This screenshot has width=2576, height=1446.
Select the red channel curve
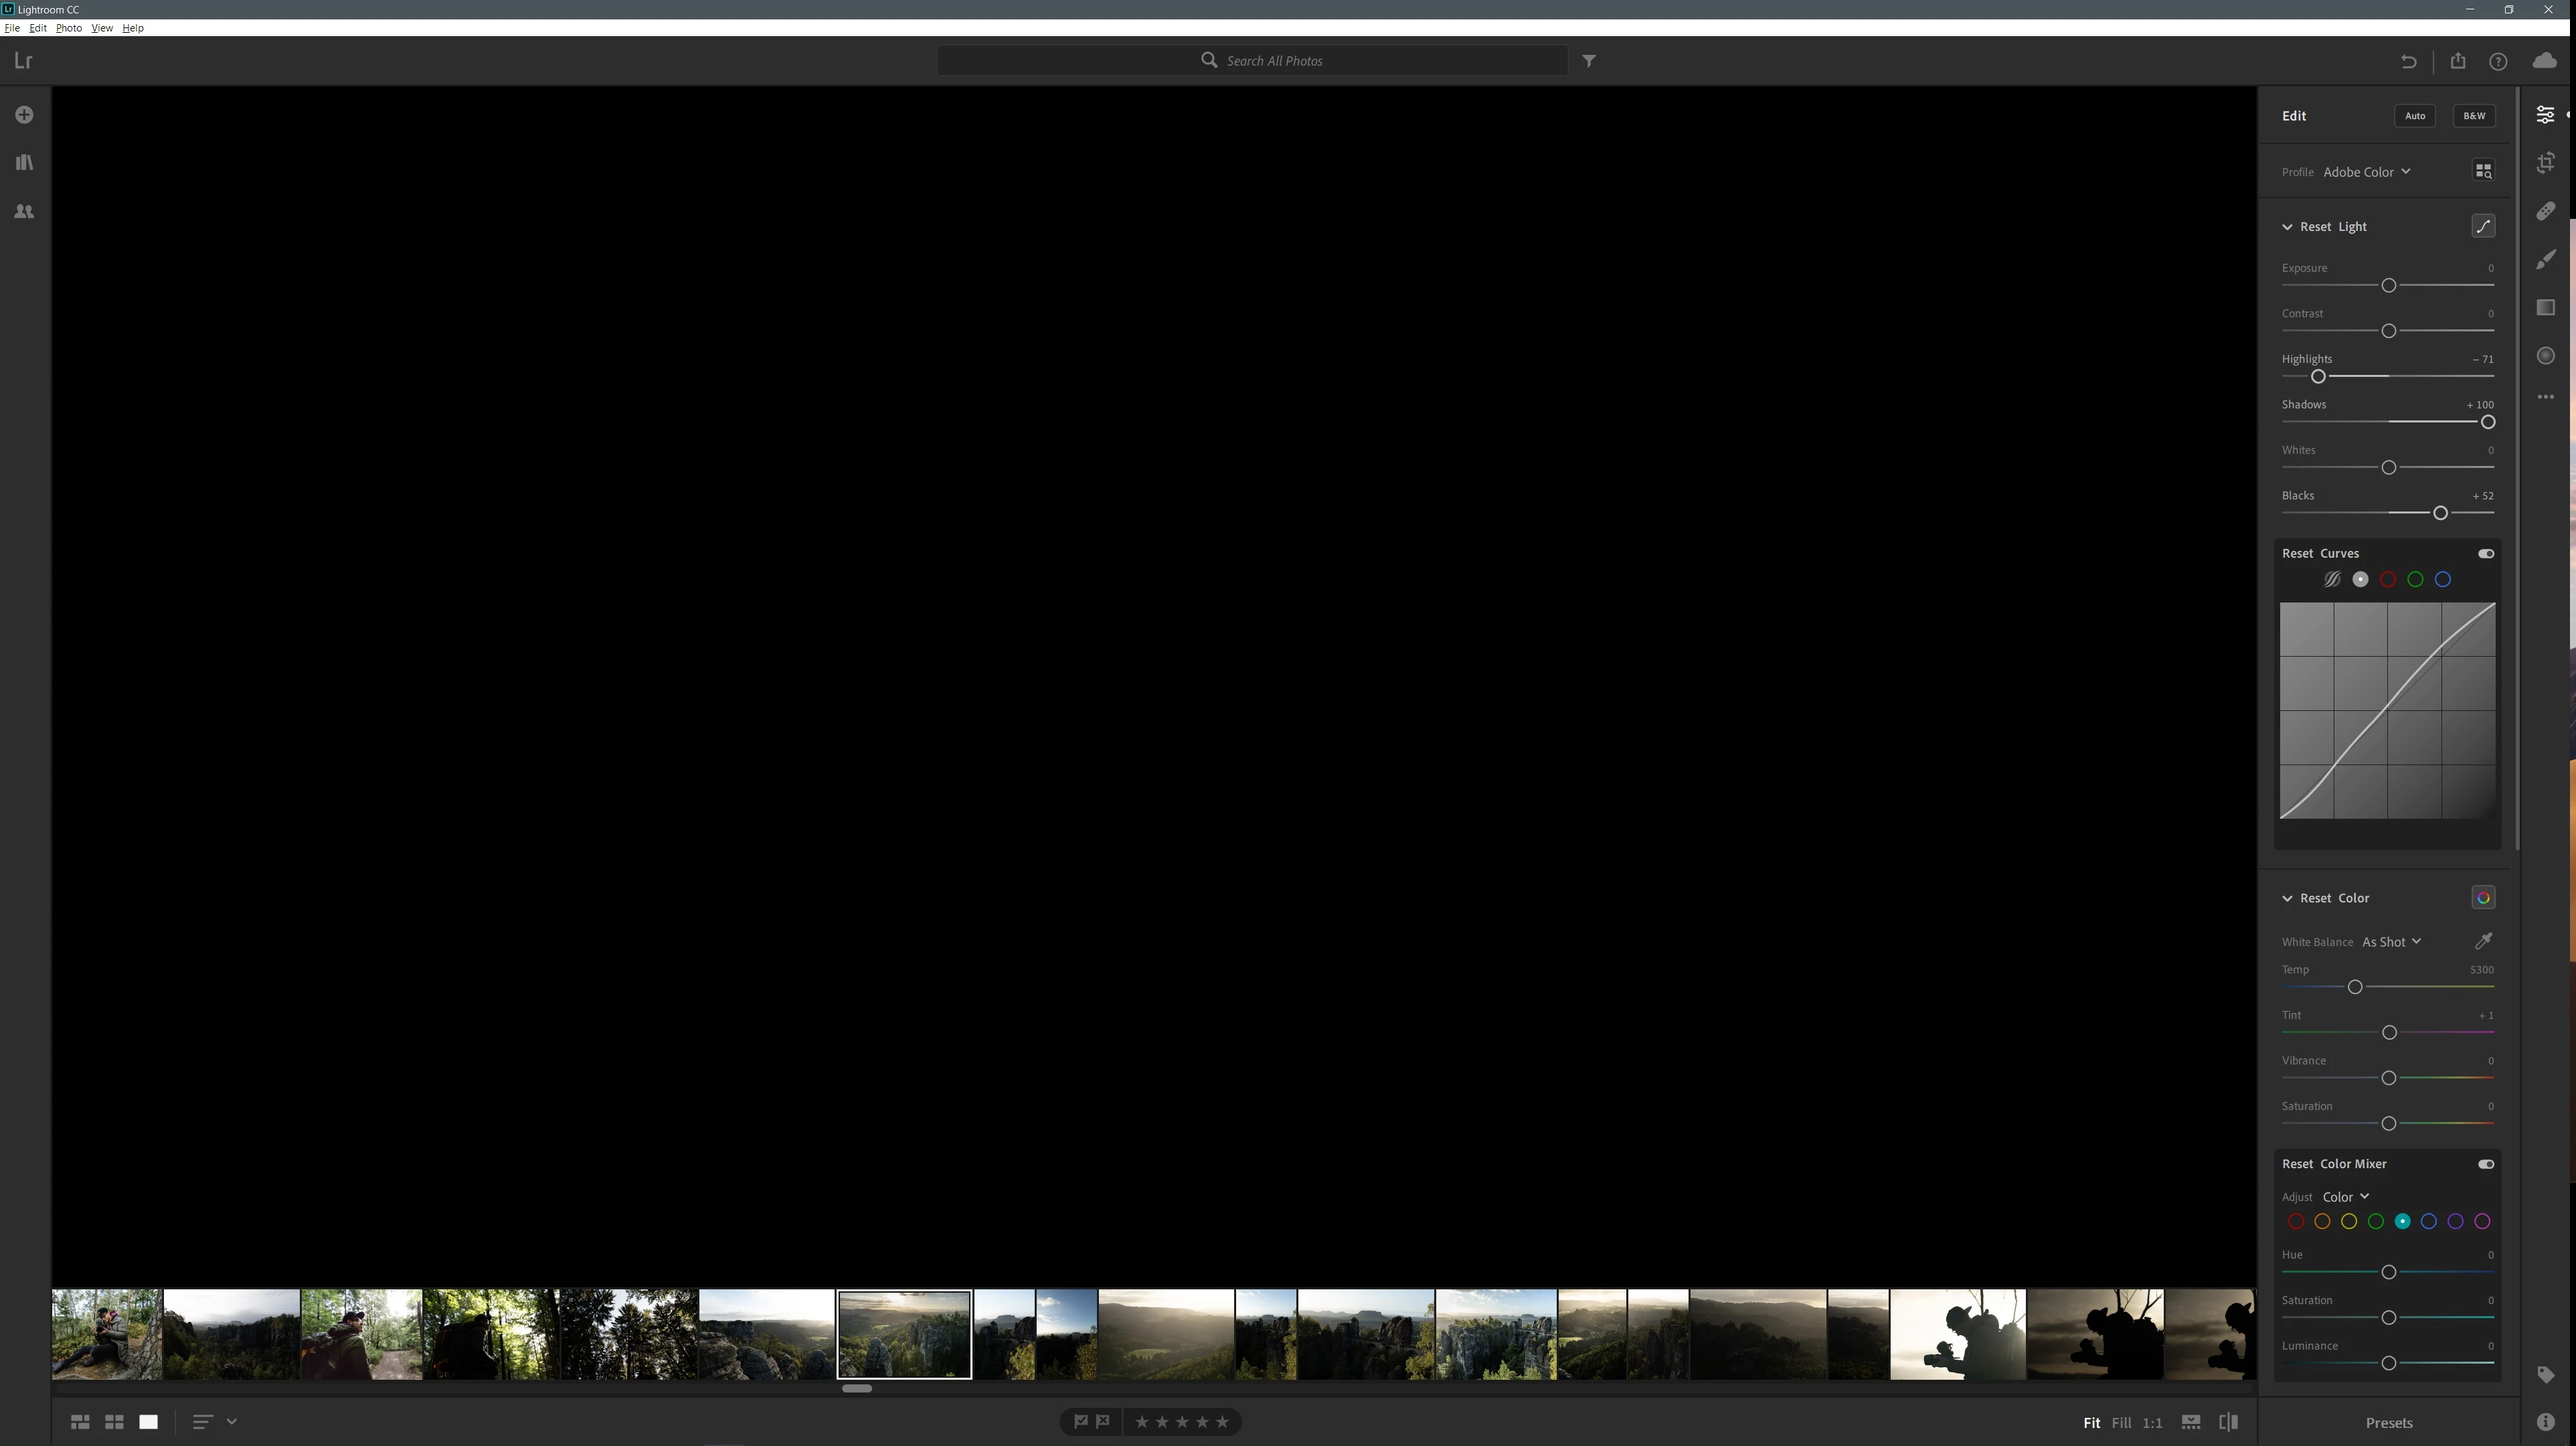[2388, 580]
